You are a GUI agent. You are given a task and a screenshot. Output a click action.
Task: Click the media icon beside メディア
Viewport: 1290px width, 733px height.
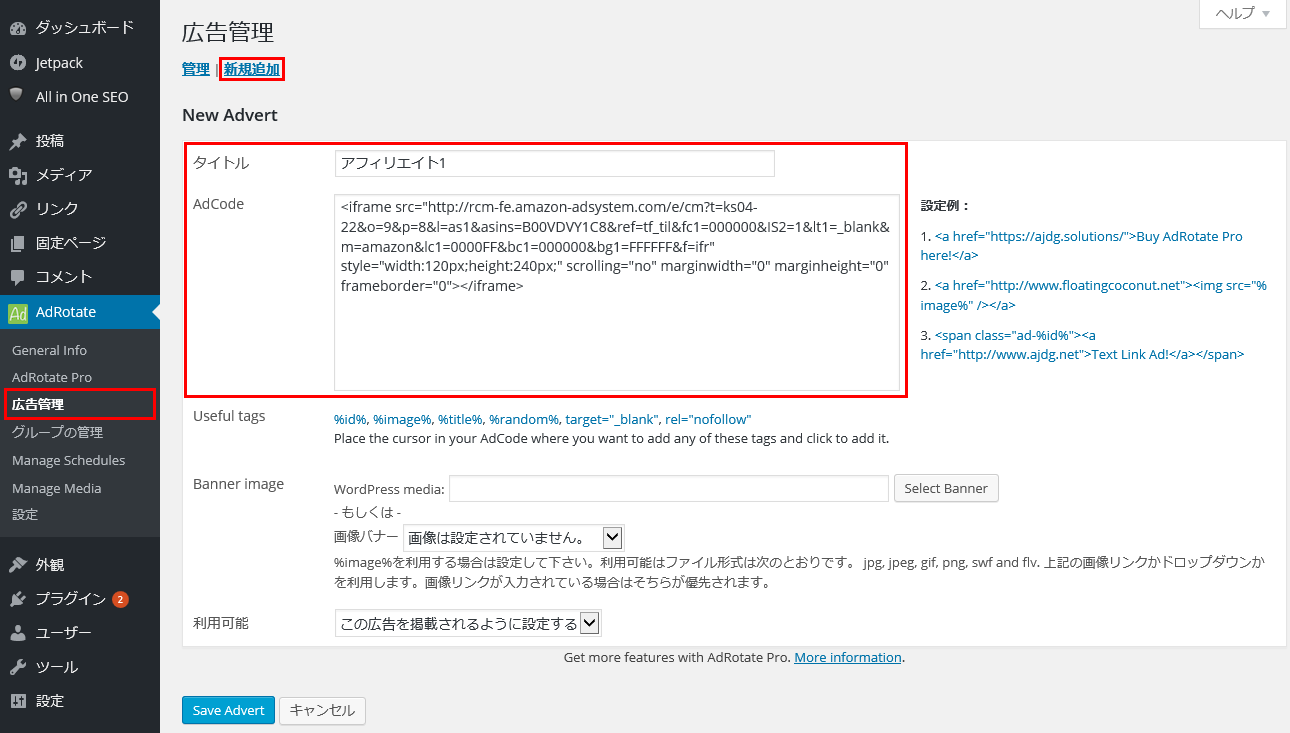tap(18, 175)
